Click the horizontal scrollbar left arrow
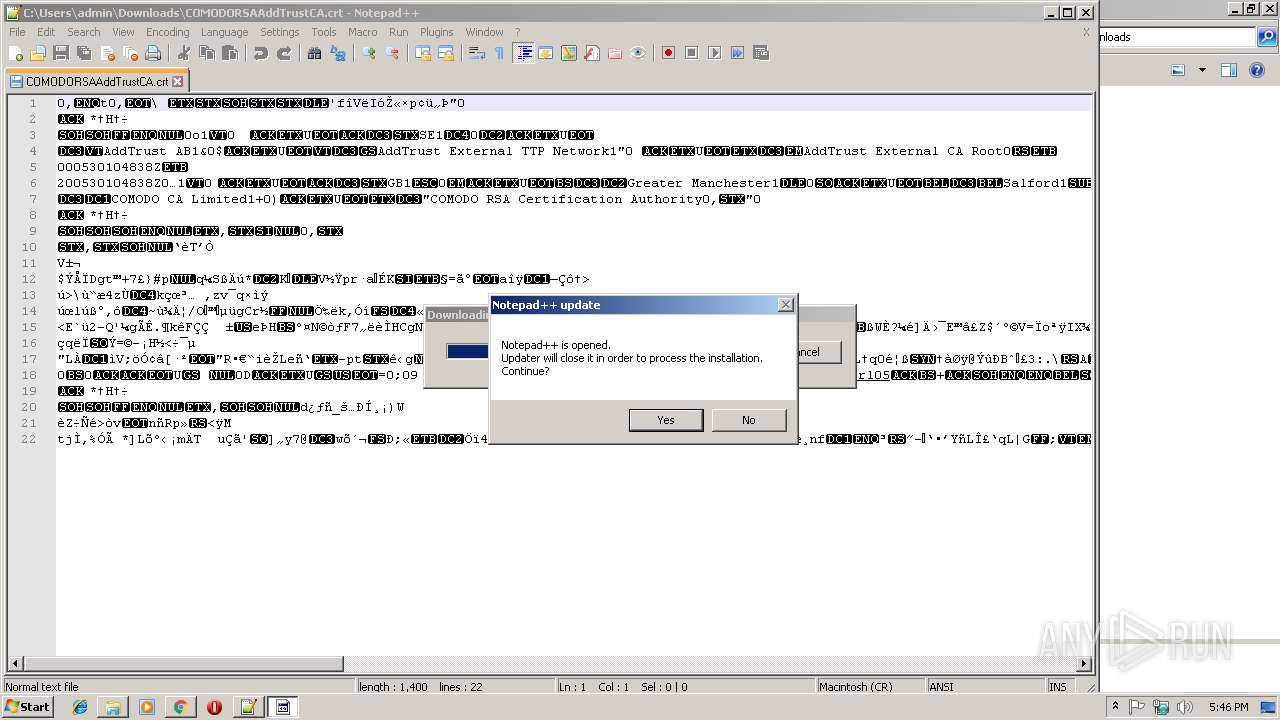The image size is (1280, 720). [x=15, y=663]
